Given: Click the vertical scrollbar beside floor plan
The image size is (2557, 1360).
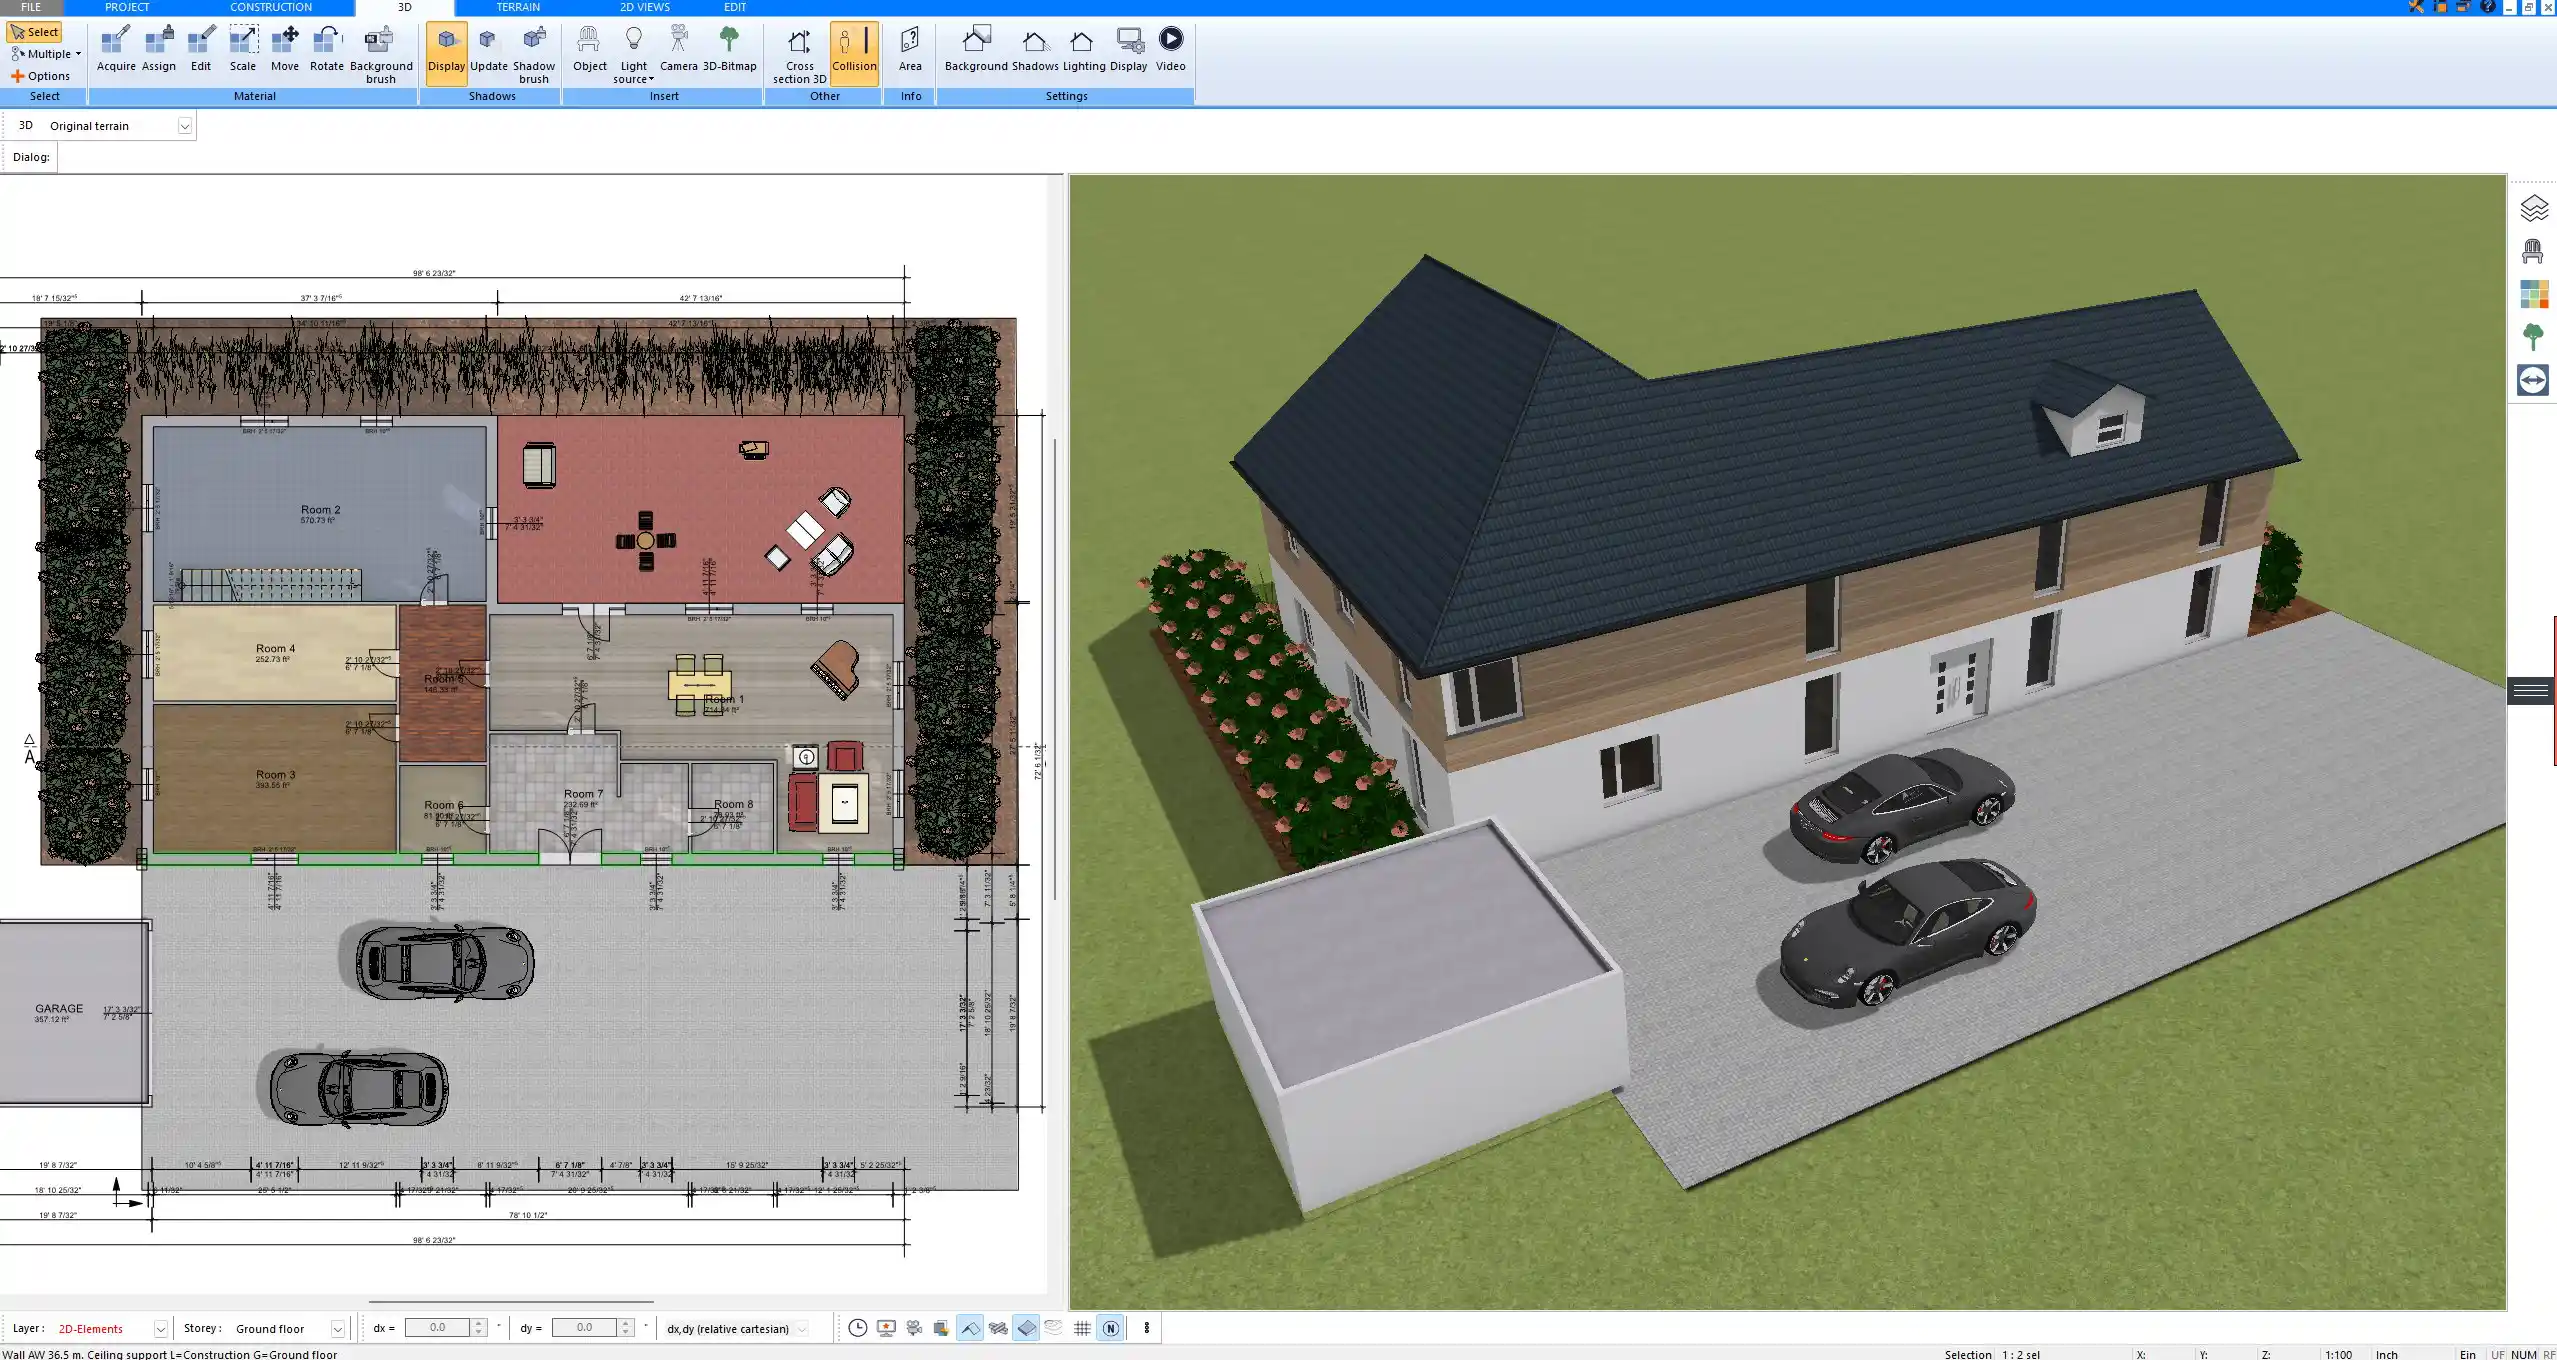Looking at the screenshot, I should pyautogui.click(x=1055, y=670).
